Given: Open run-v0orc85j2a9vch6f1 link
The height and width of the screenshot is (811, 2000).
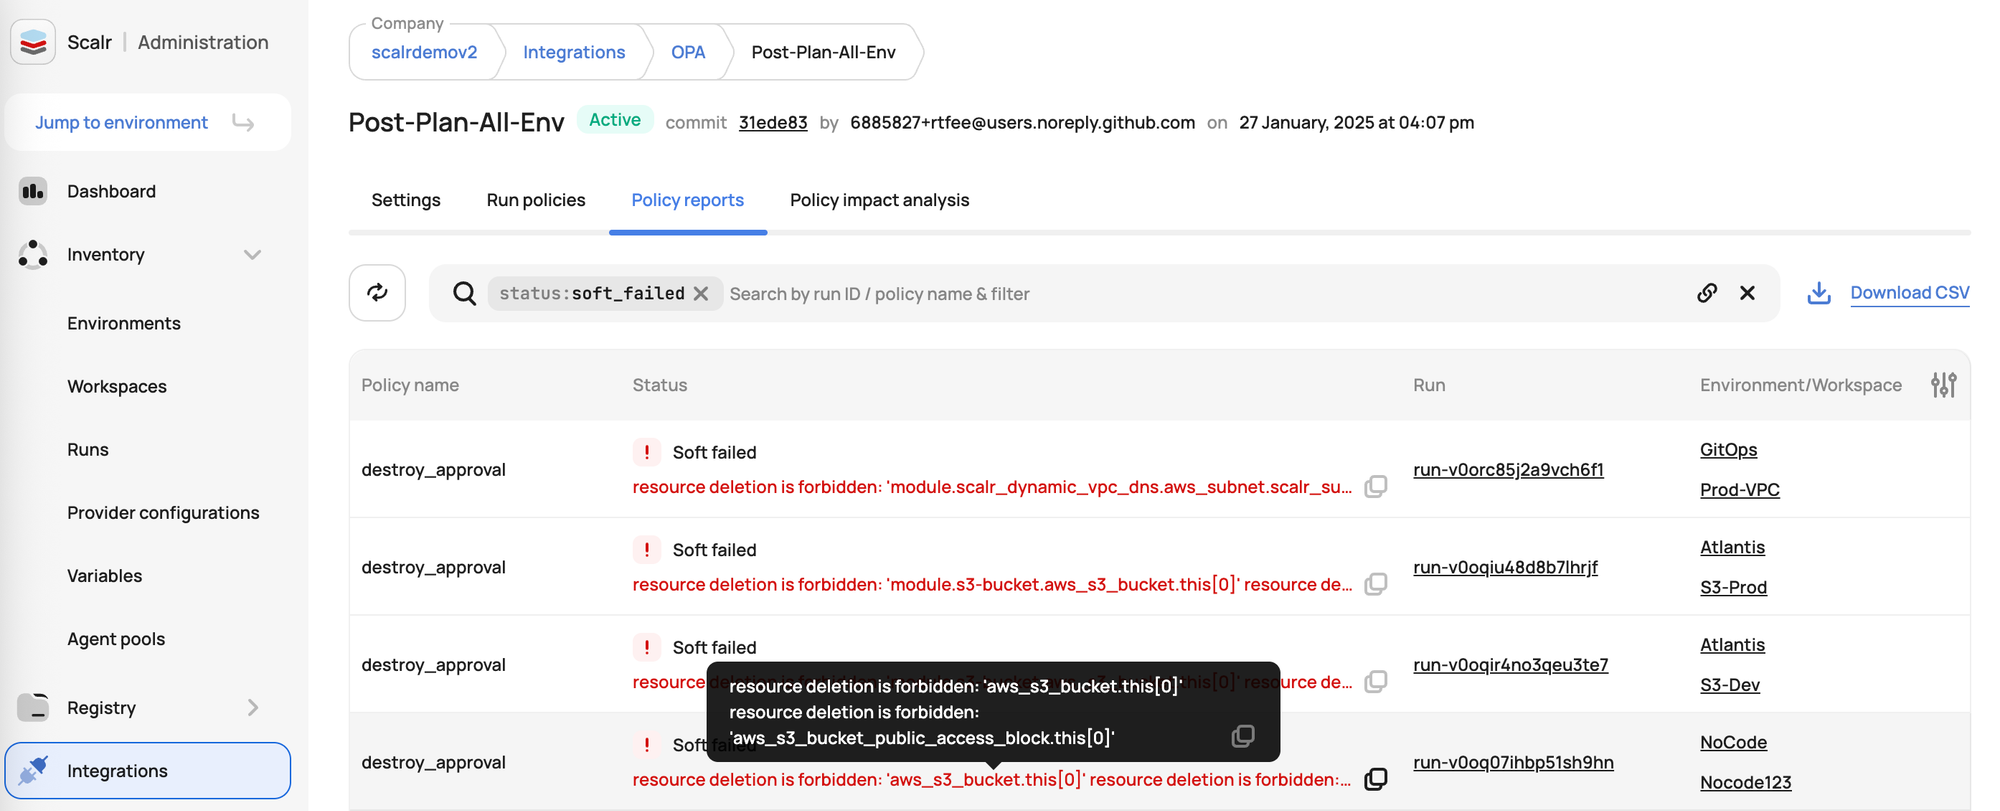Looking at the screenshot, I should click(1508, 469).
